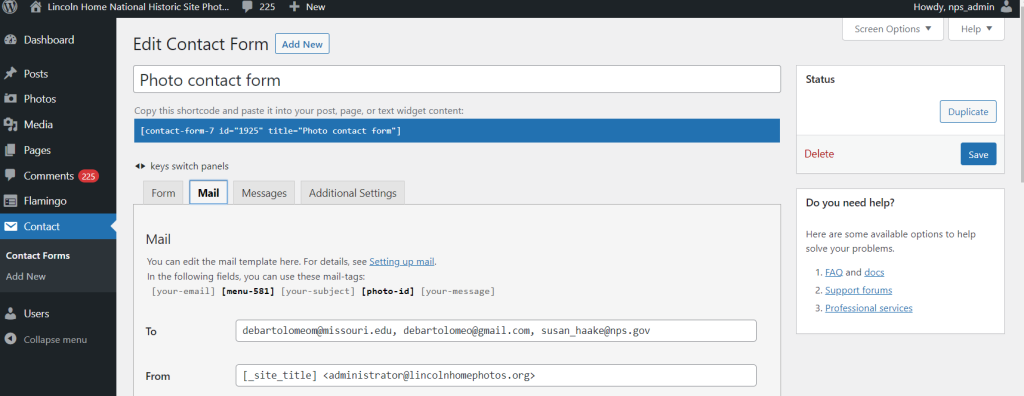
Task: Click the Collapse menu arrow icon
Action: click(x=10, y=339)
